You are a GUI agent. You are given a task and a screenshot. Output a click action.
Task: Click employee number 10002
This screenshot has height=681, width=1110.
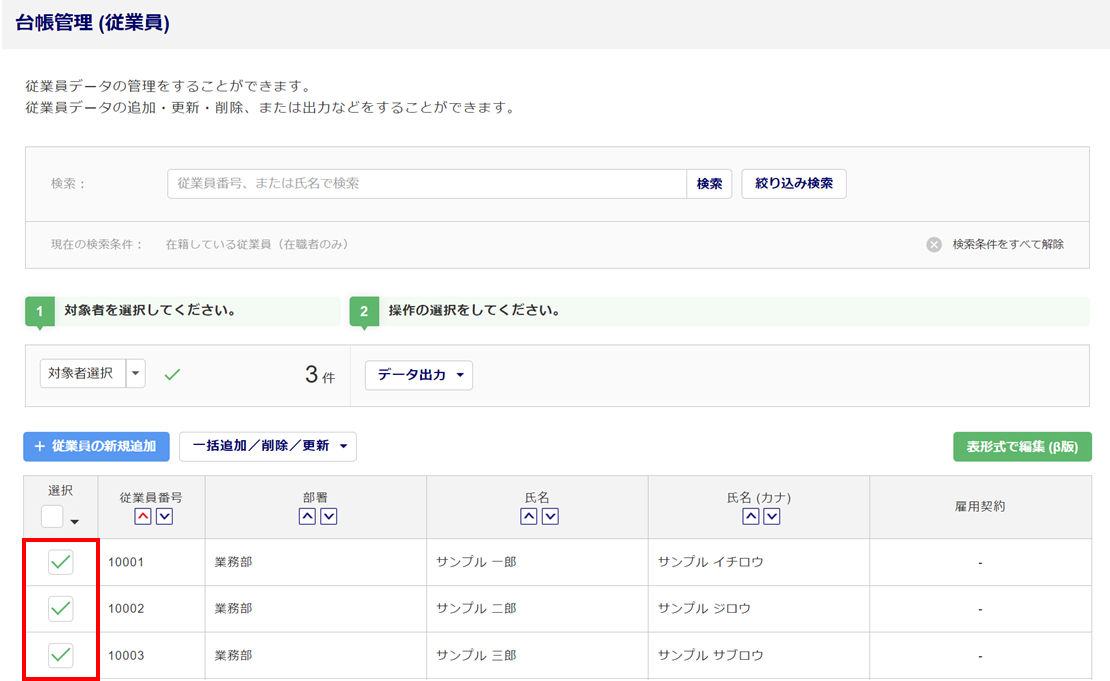click(x=126, y=609)
